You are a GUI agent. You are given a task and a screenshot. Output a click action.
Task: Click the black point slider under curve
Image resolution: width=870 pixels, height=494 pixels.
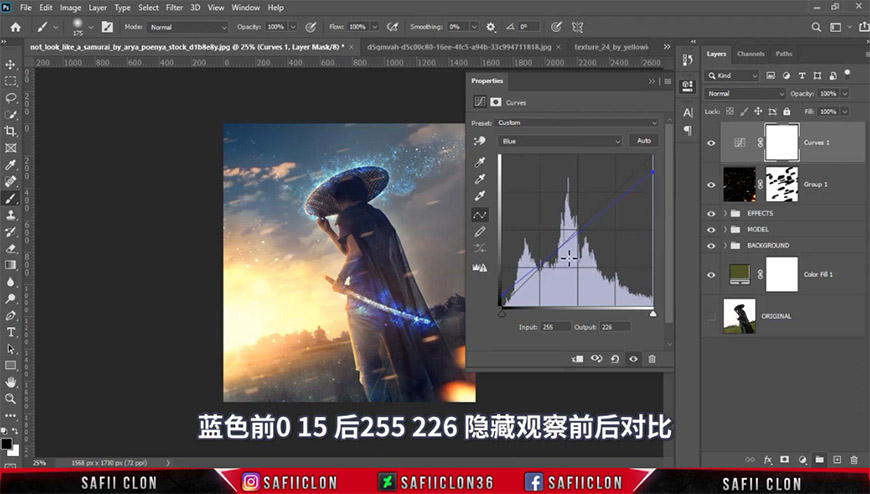click(x=502, y=314)
